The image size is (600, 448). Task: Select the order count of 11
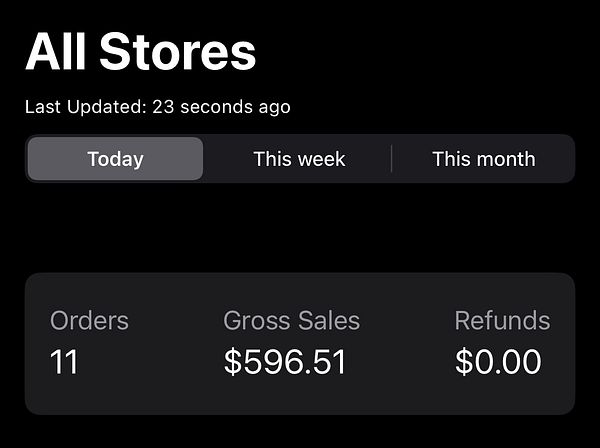(64, 362)
